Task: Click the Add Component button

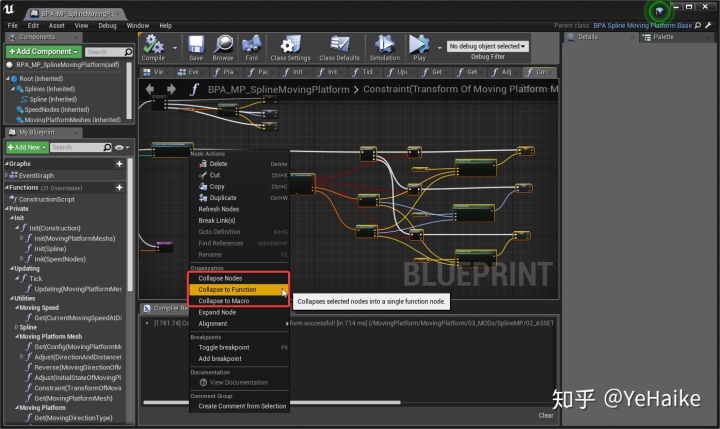Action: (x=44, y=51)
